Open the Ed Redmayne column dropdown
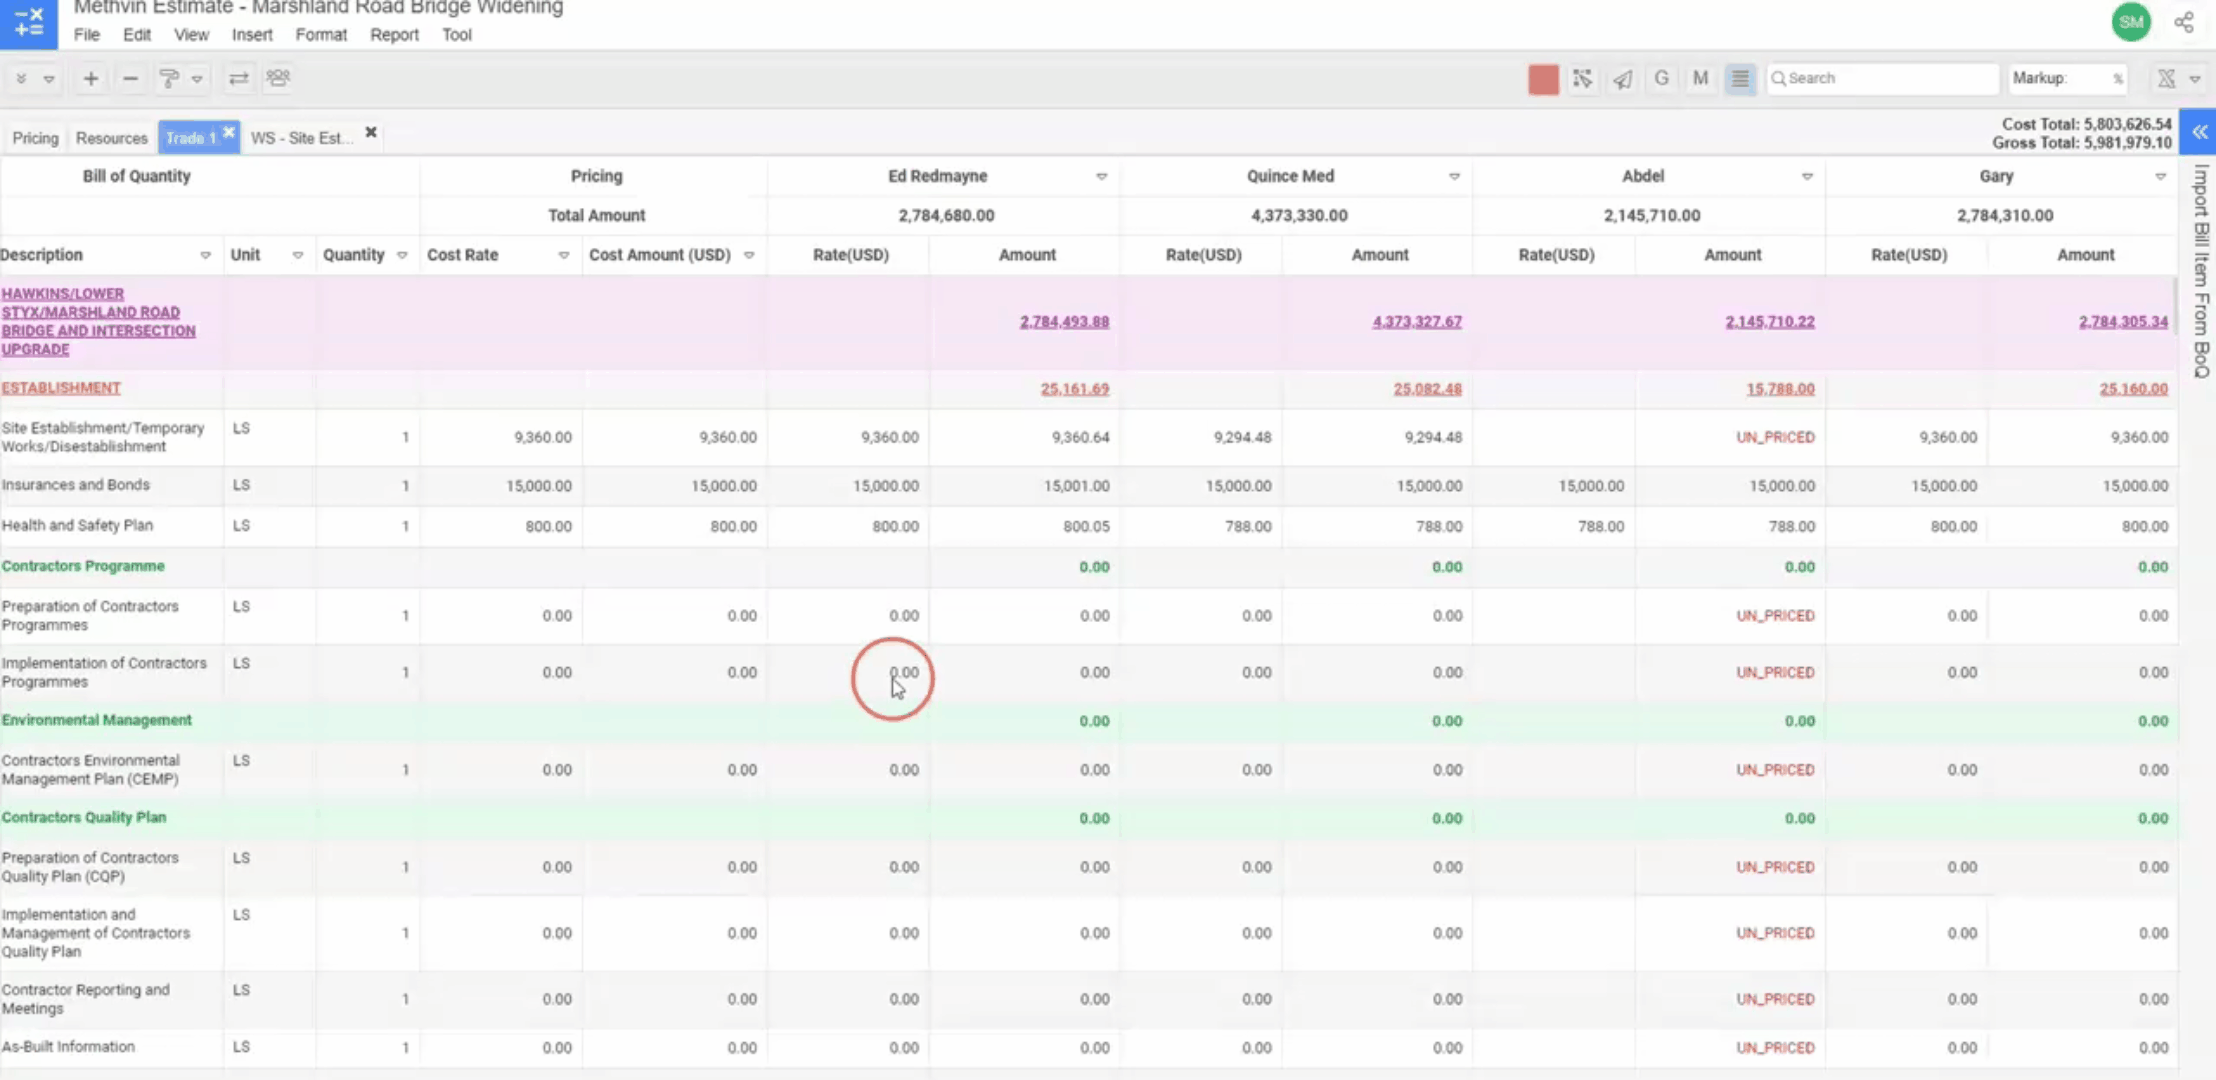The height and width of the screenshot is (1080, 2216). coord(1101,177)
